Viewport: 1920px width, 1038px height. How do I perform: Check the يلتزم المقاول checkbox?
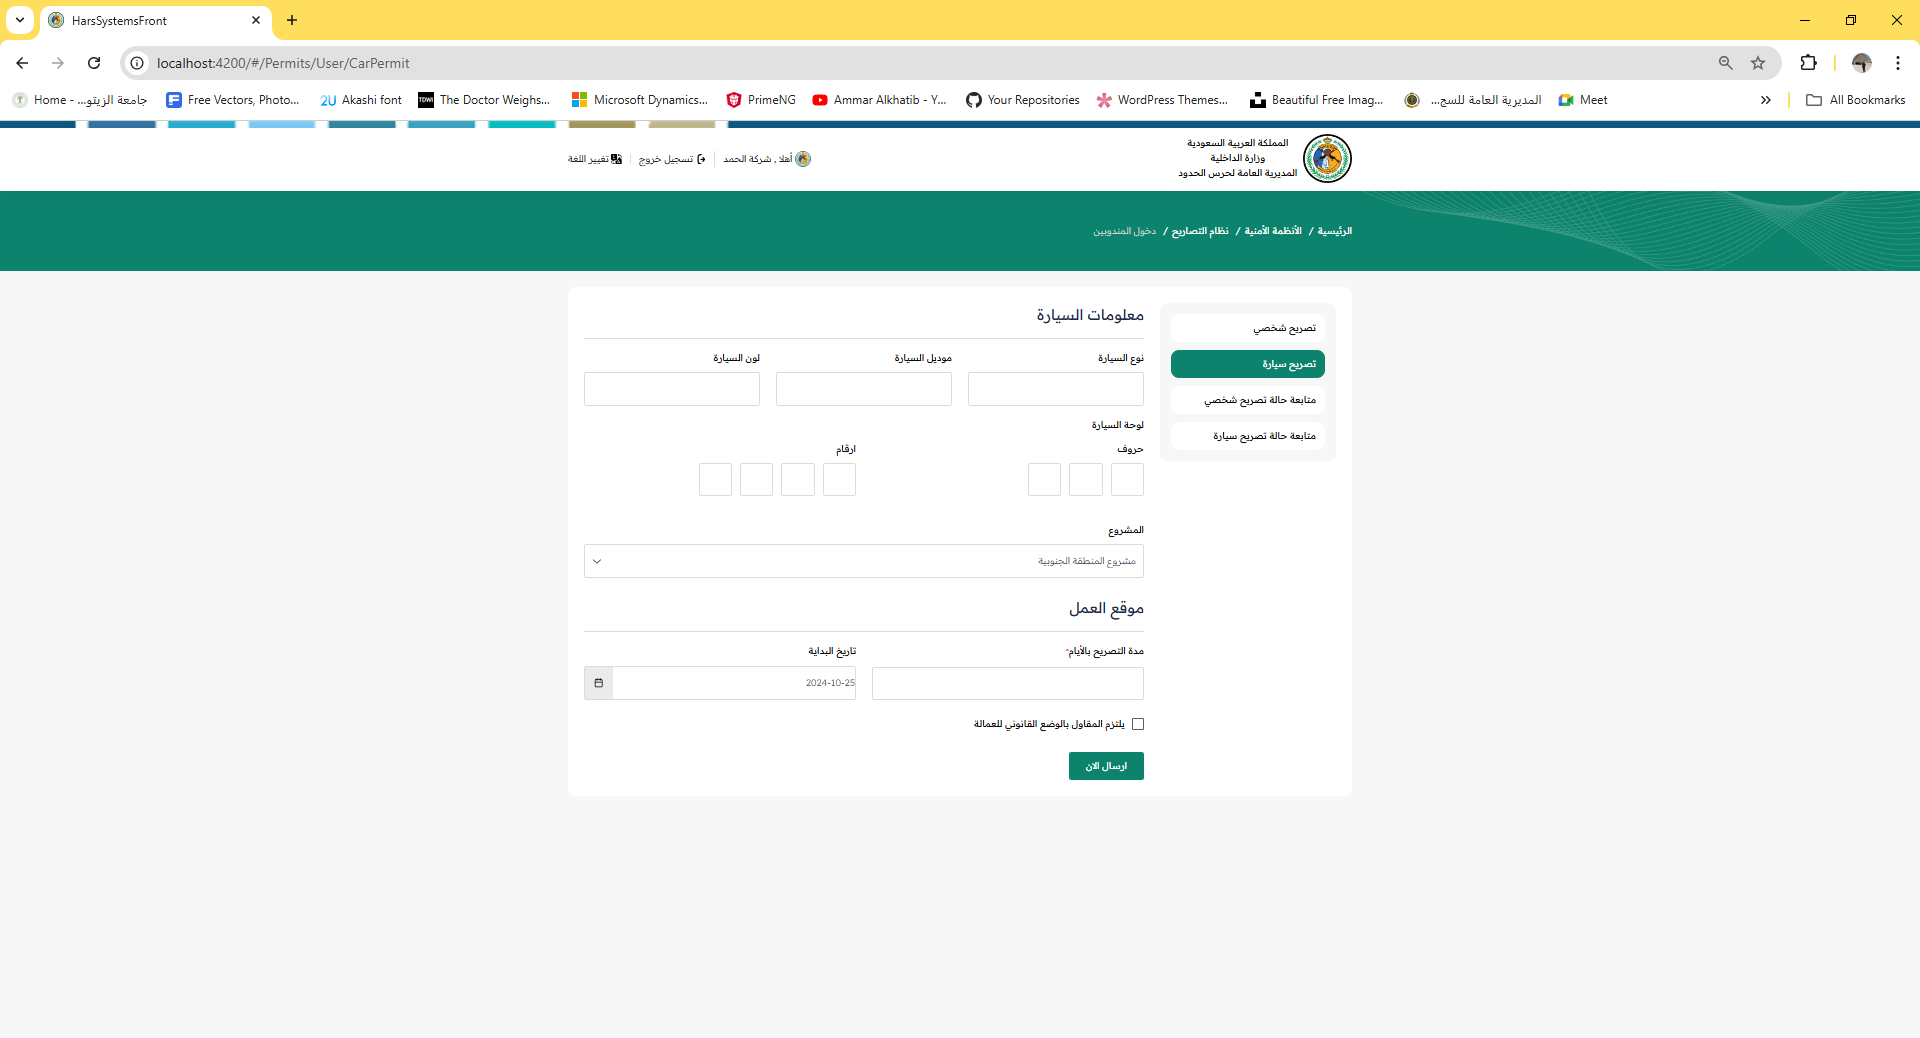[x=1138, y=724]
